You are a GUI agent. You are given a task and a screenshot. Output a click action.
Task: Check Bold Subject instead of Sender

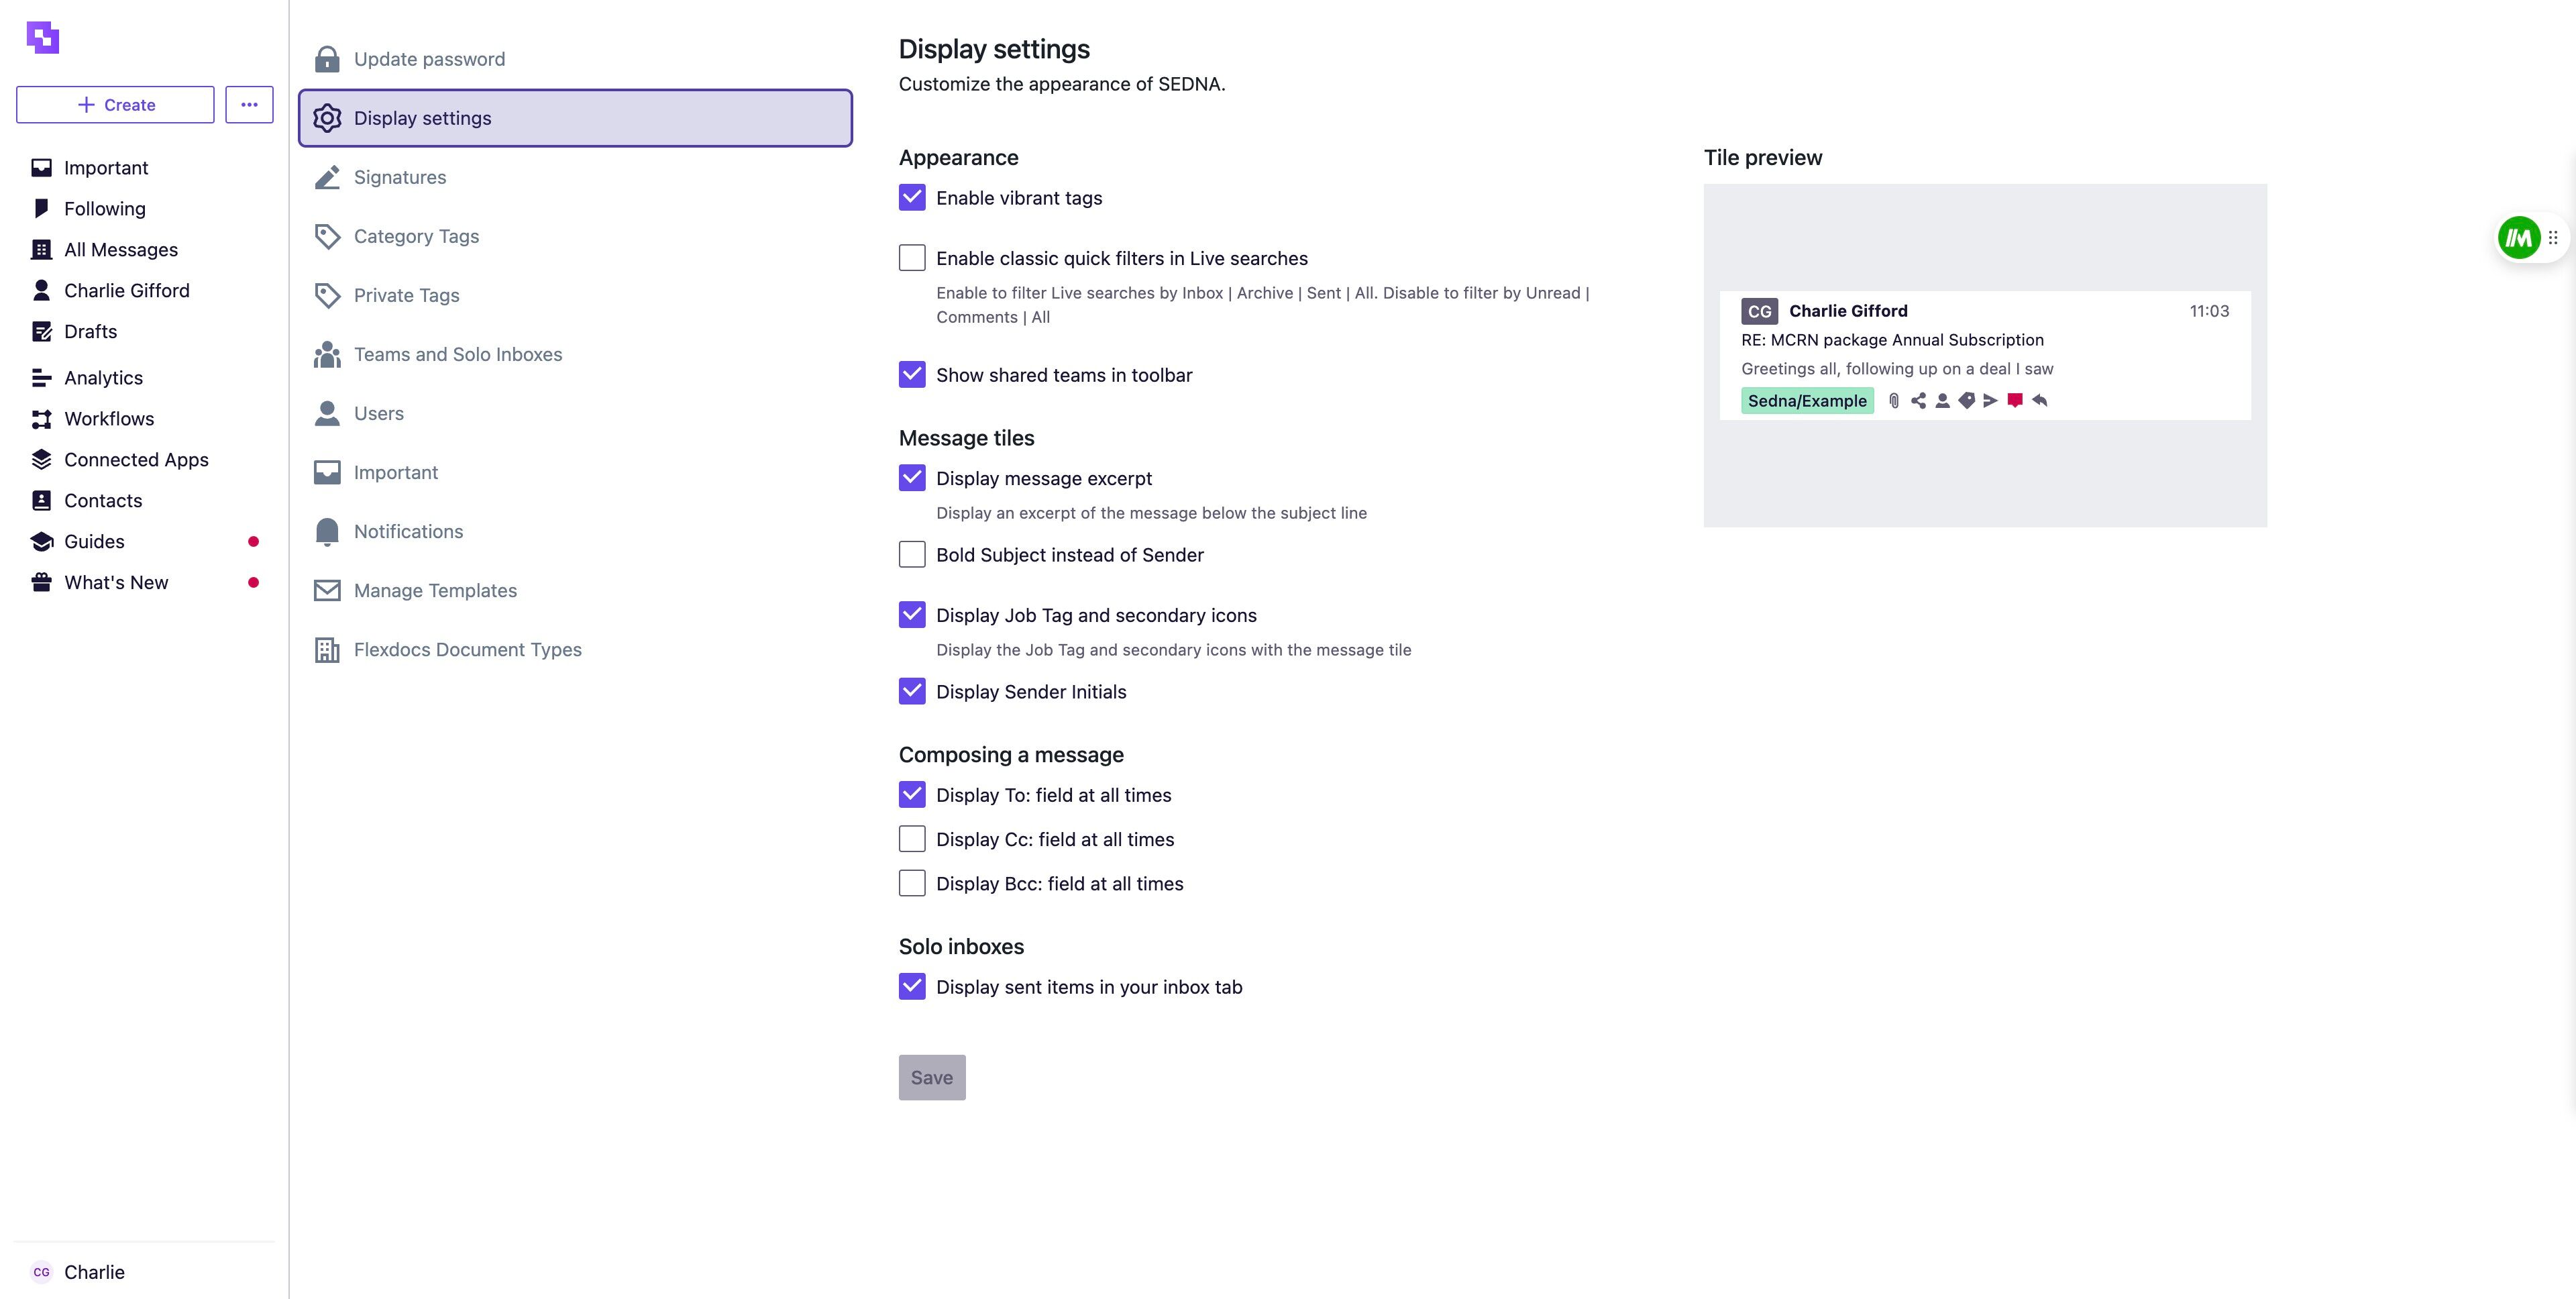coord(912,555)
